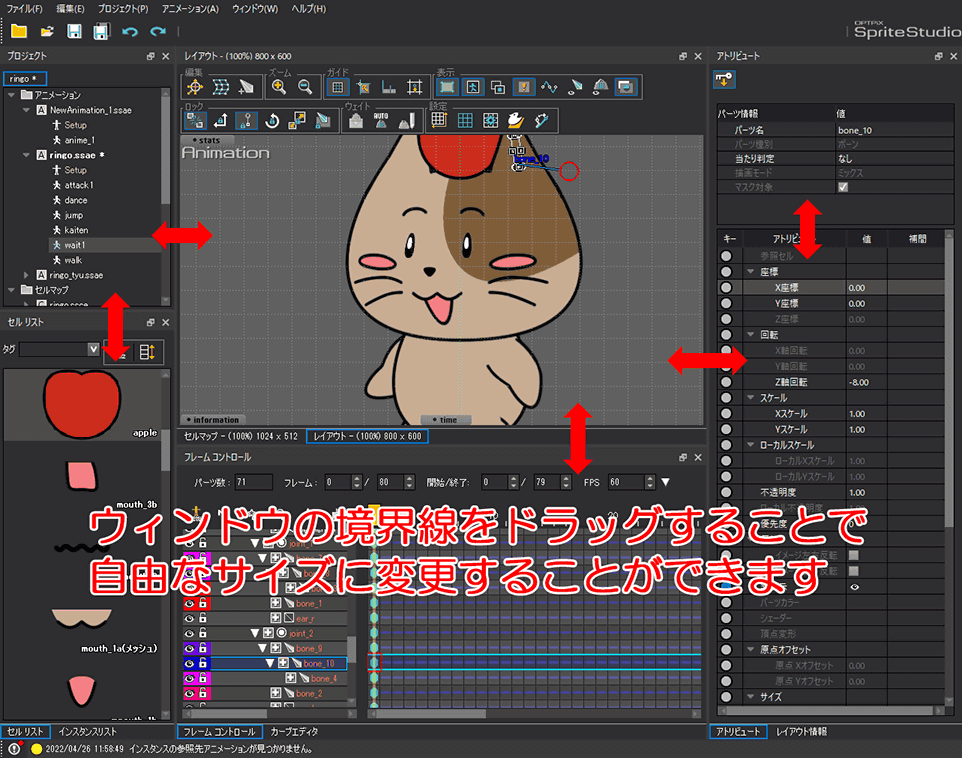The height and width of the screenshot is (758, 962).
Task: Save project with the single floppy disk icon
Action: 74,31
